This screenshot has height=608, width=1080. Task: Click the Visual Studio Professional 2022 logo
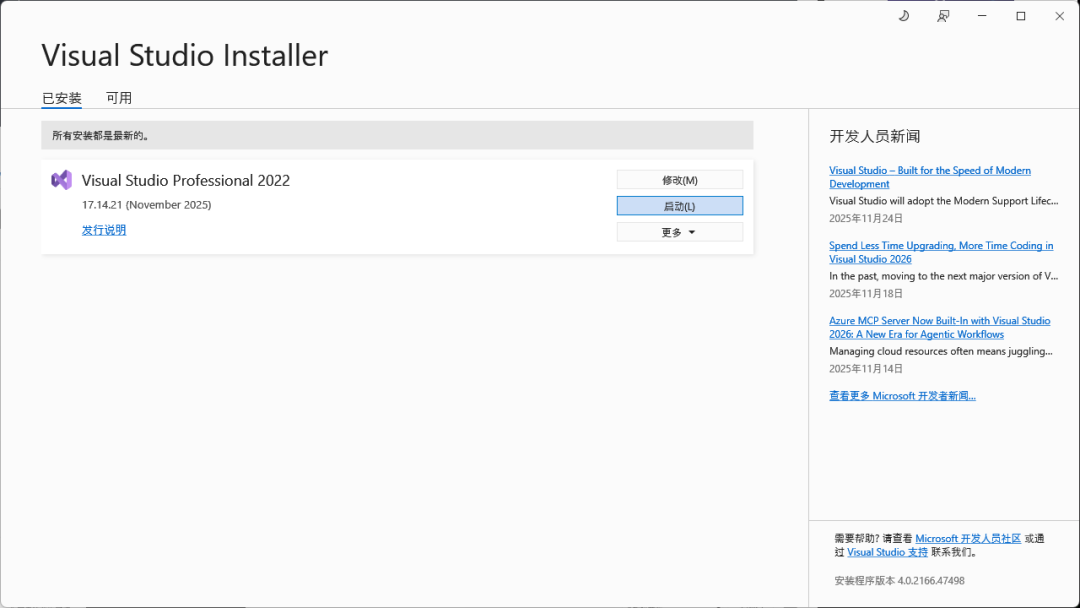(61, 180)
